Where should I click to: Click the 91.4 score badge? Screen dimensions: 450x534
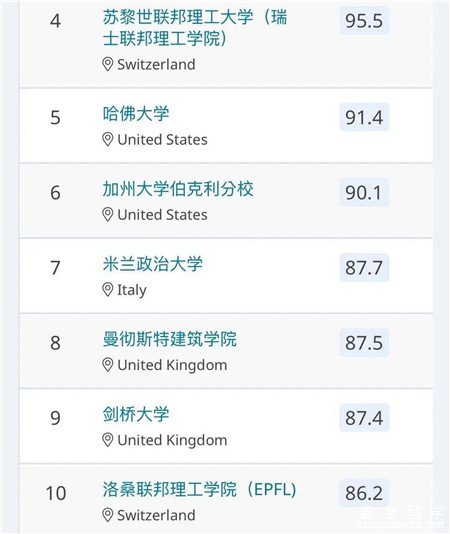[364, 117]
